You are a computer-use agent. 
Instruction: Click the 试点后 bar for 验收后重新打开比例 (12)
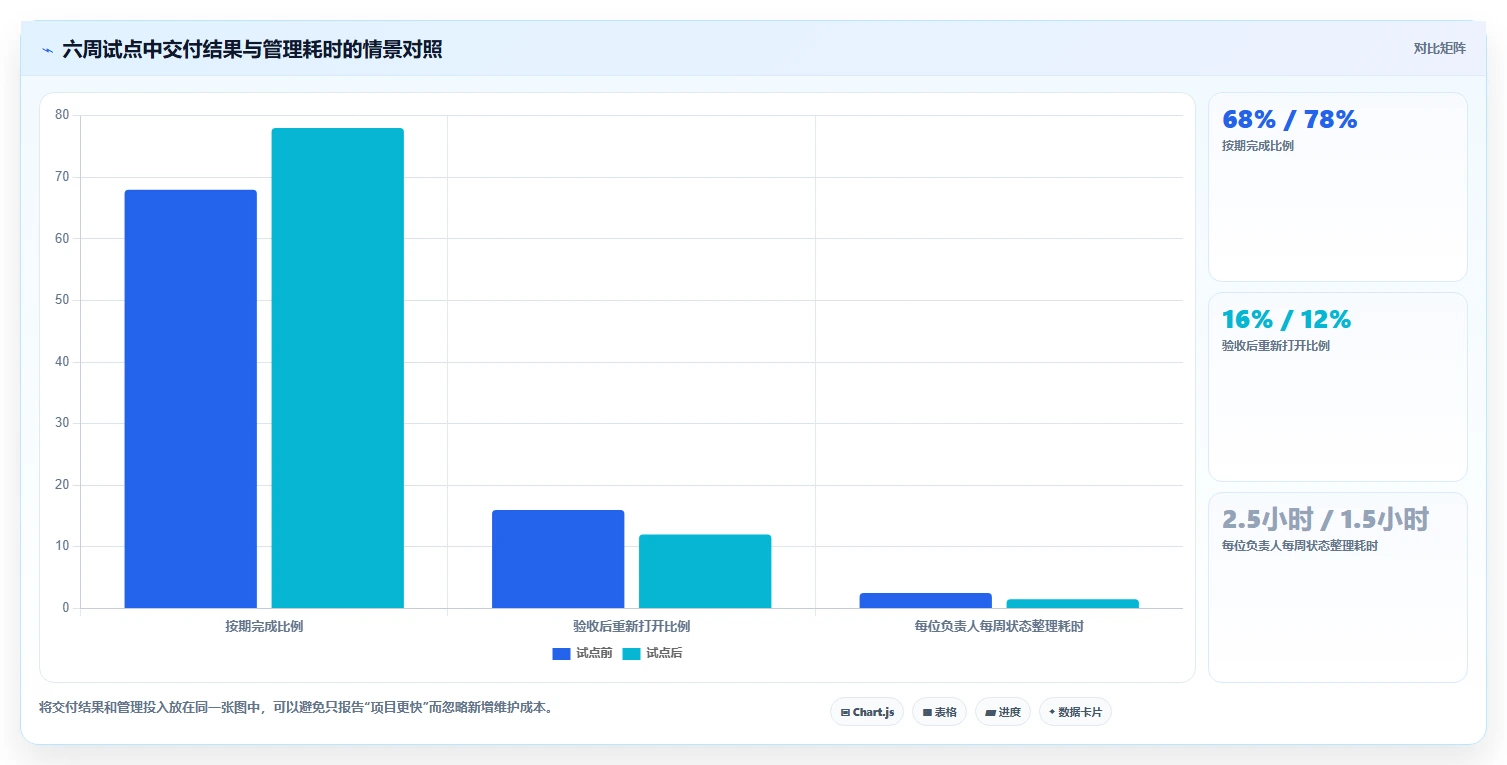705,571
